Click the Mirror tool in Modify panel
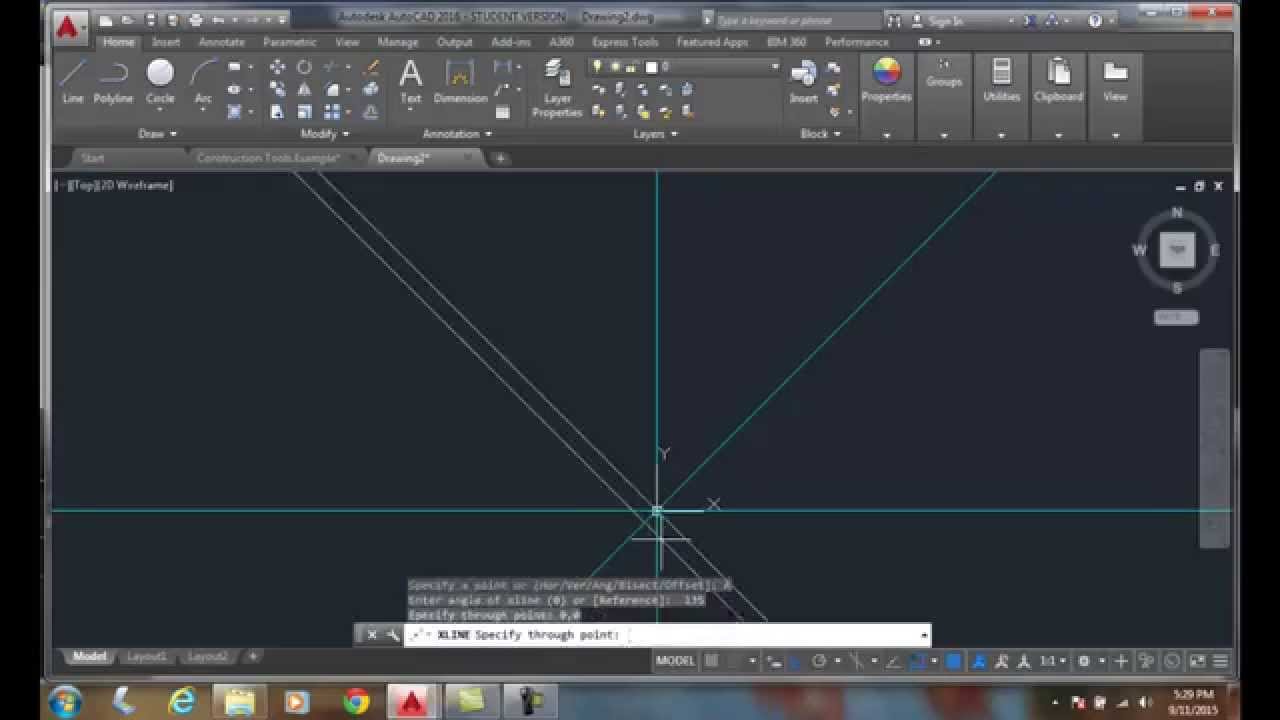Viewport: 1280px width, 720px height. [304, 90]
